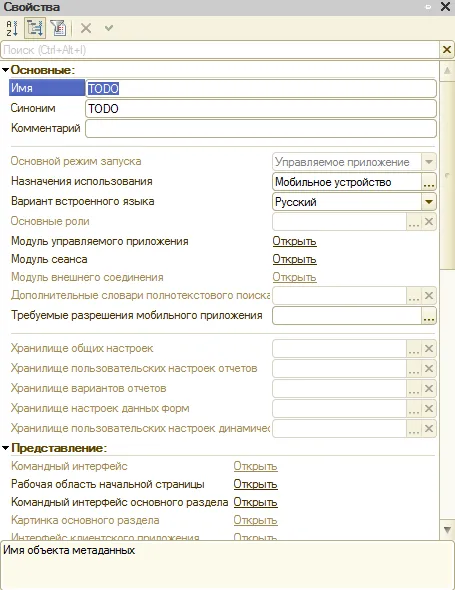Click the scrollbar down arrow
The image size is (455, 590).
pos(447,530)
